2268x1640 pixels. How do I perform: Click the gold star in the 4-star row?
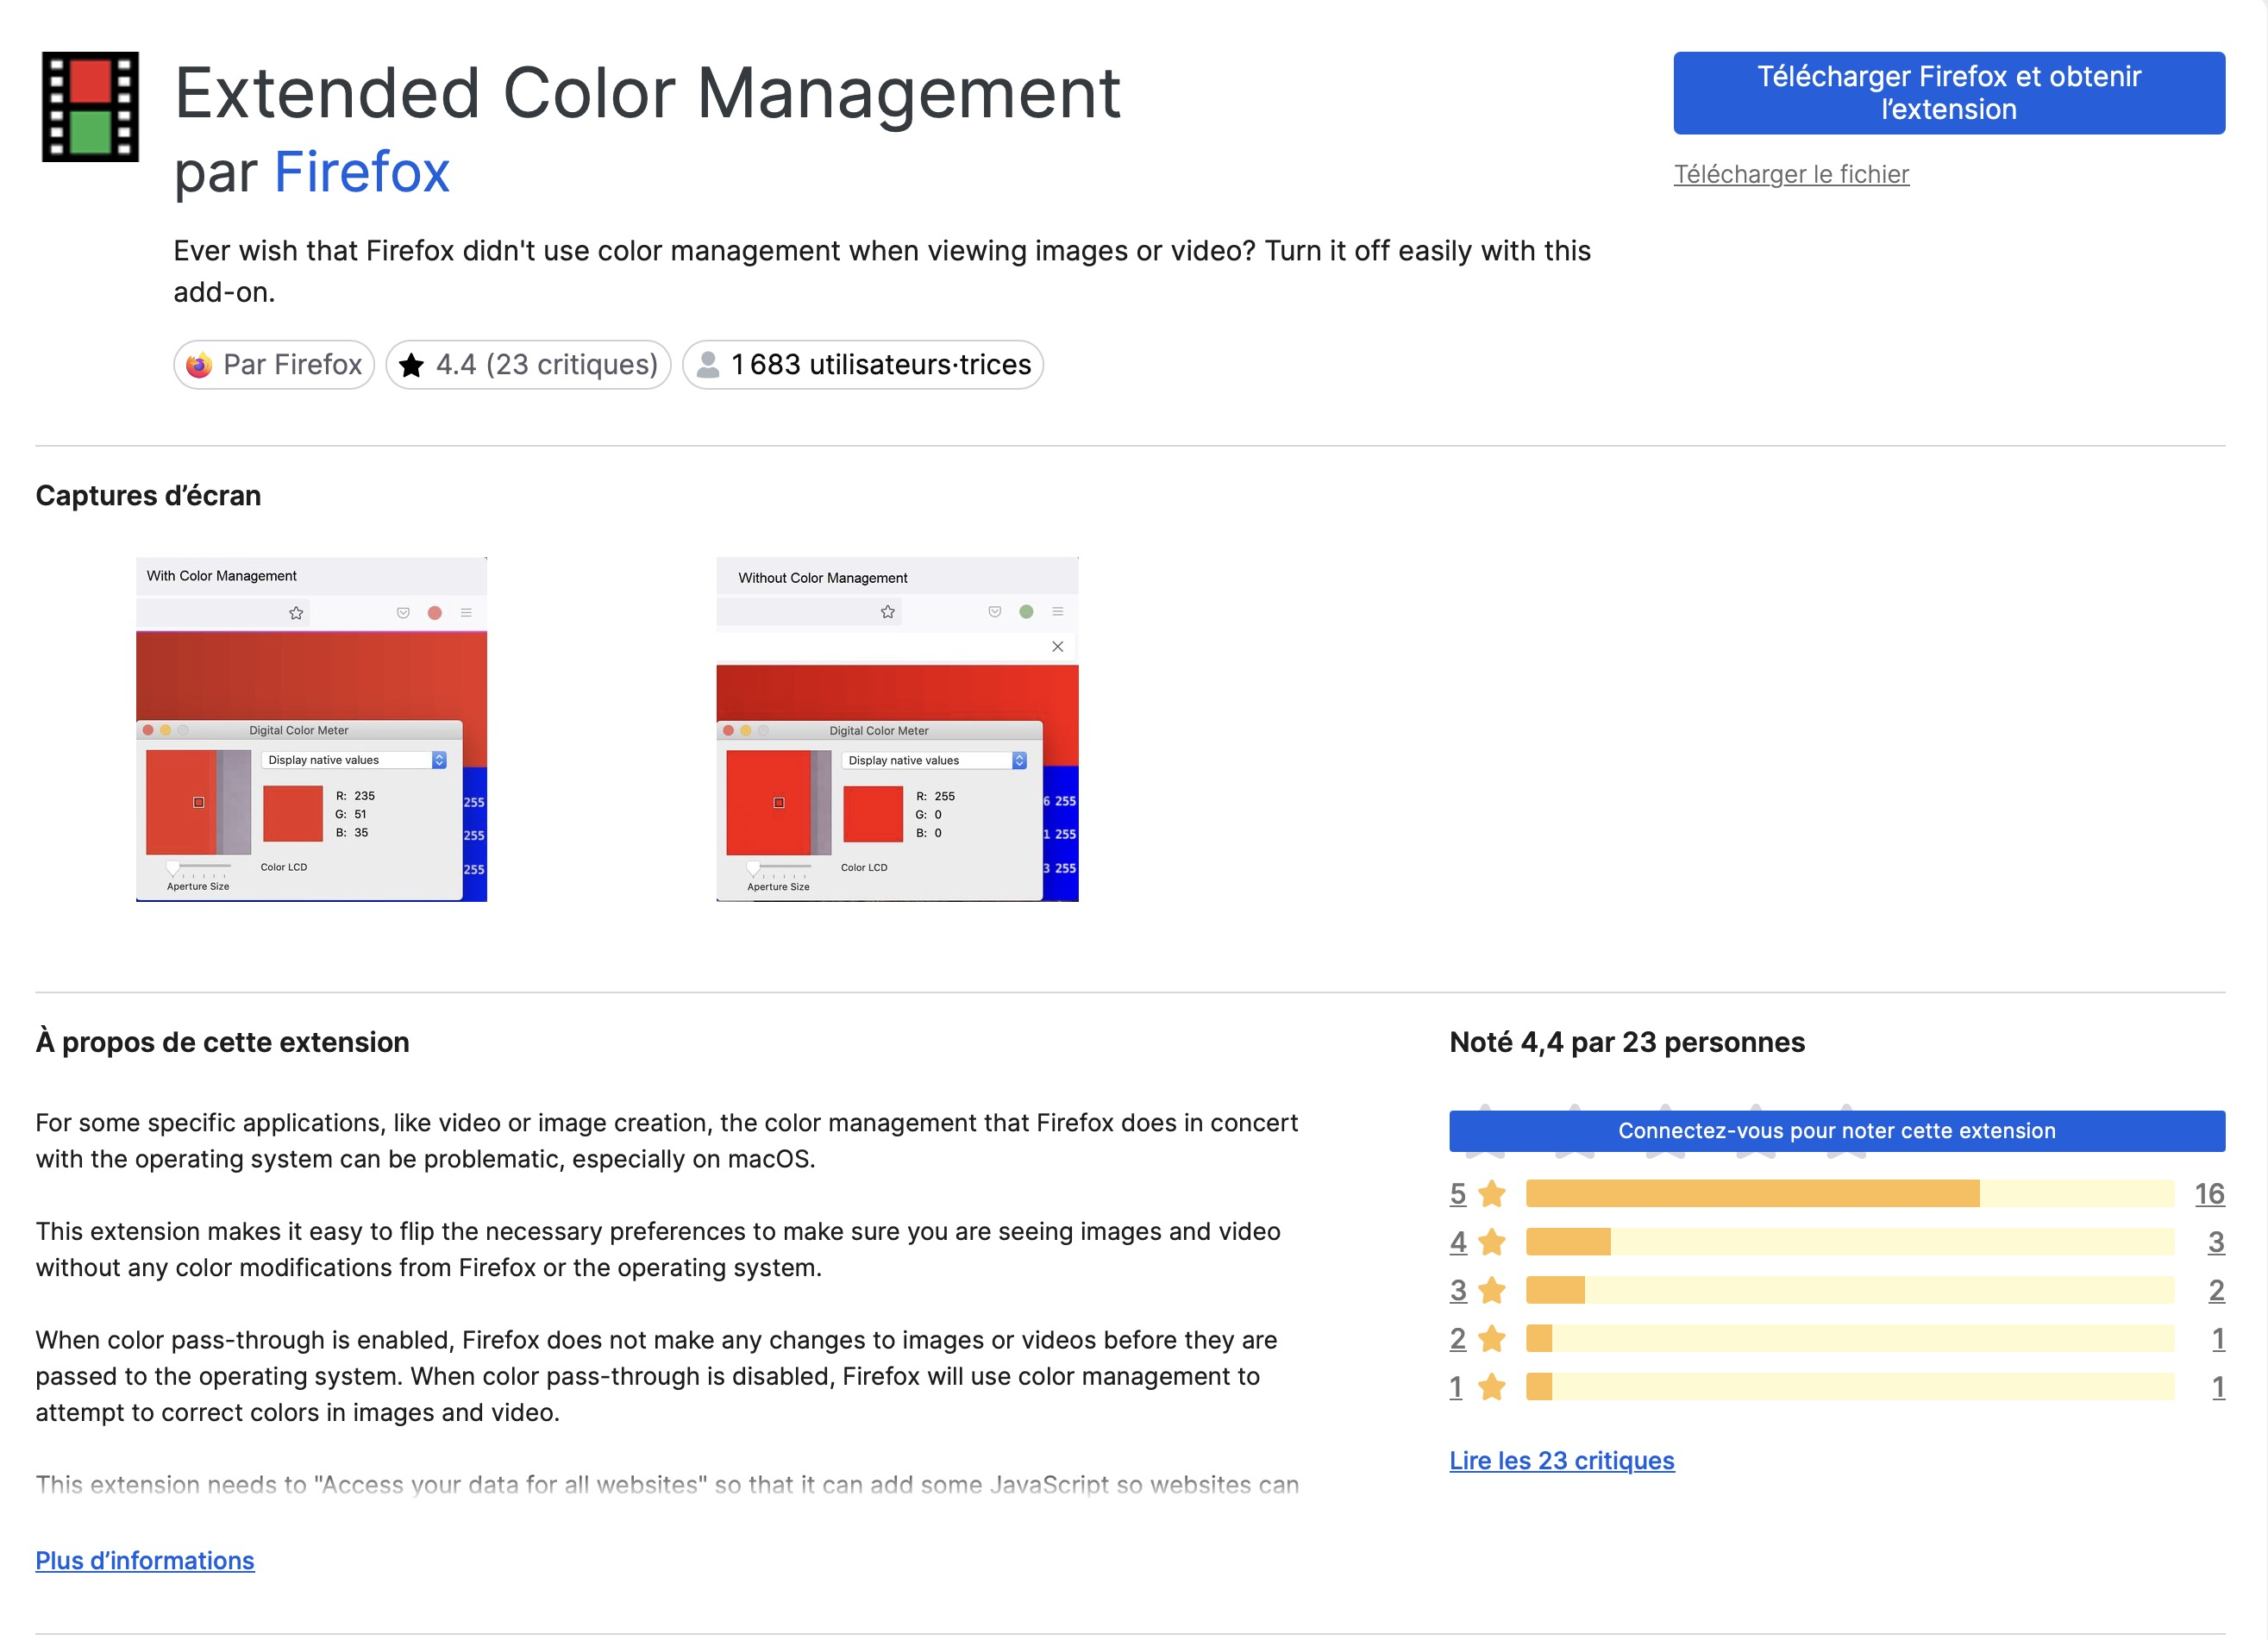[1491, 1242]
